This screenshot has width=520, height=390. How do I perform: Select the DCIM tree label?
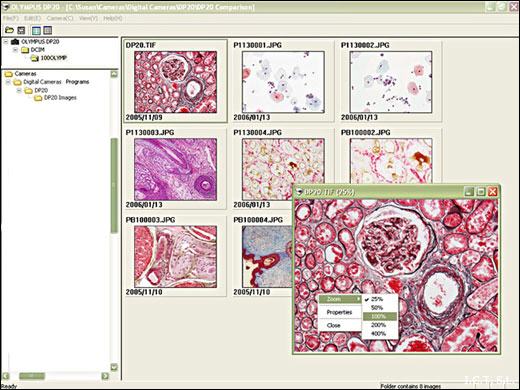(37, 50)
